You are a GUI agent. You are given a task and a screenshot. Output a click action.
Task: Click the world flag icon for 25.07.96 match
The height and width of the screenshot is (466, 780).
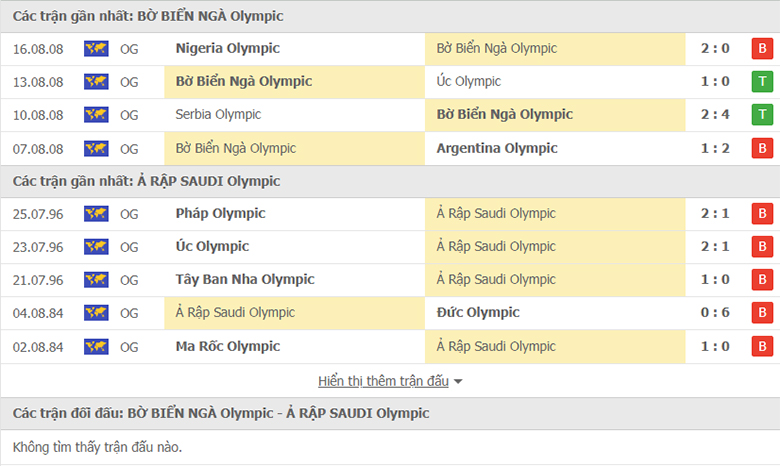96,214
